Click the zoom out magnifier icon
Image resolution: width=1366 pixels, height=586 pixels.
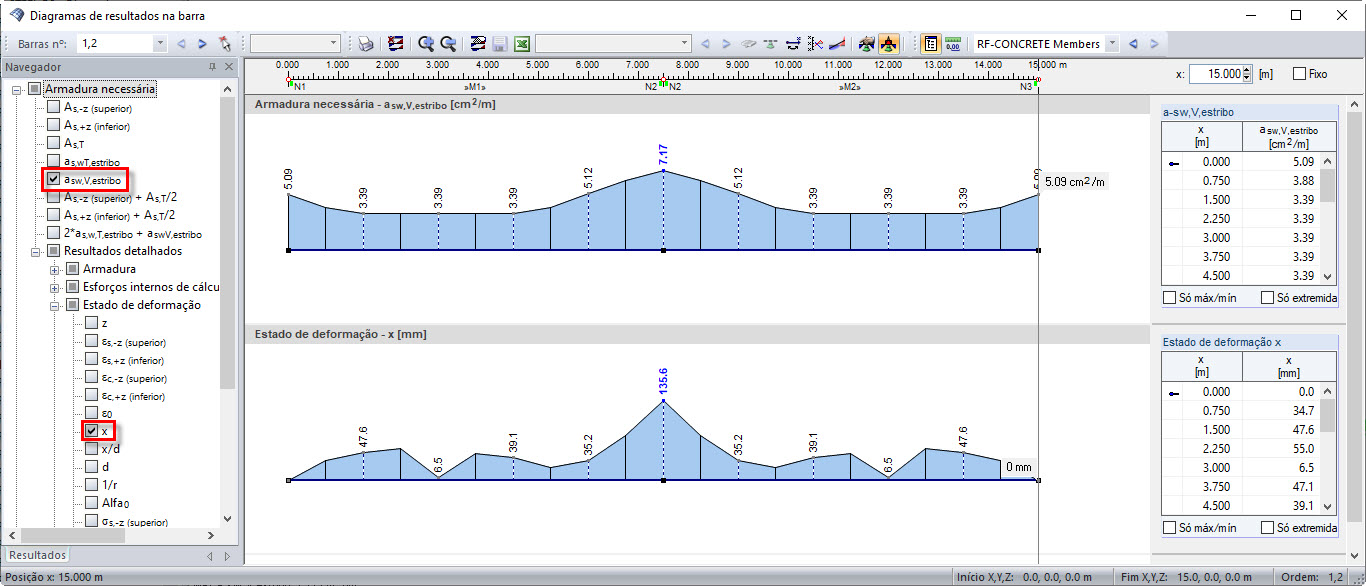[x=448, y=44]
